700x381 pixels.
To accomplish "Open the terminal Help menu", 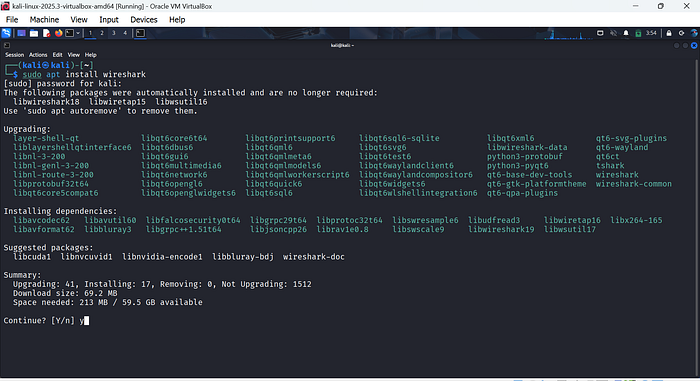I will (x=91, y=55).
